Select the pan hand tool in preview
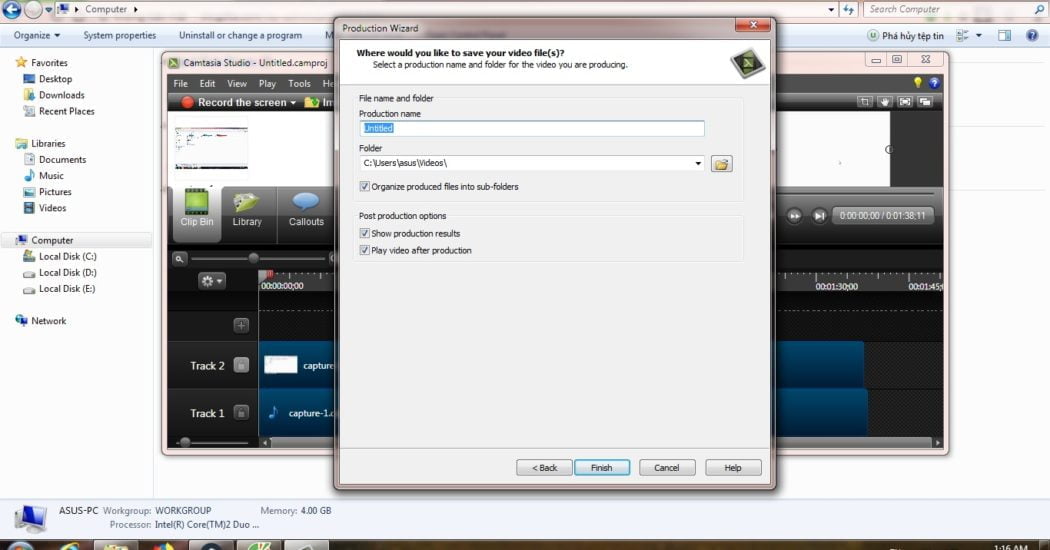The width and height of the screenshot is (1050, 550). pyautogui.click(x=885, y=101)
